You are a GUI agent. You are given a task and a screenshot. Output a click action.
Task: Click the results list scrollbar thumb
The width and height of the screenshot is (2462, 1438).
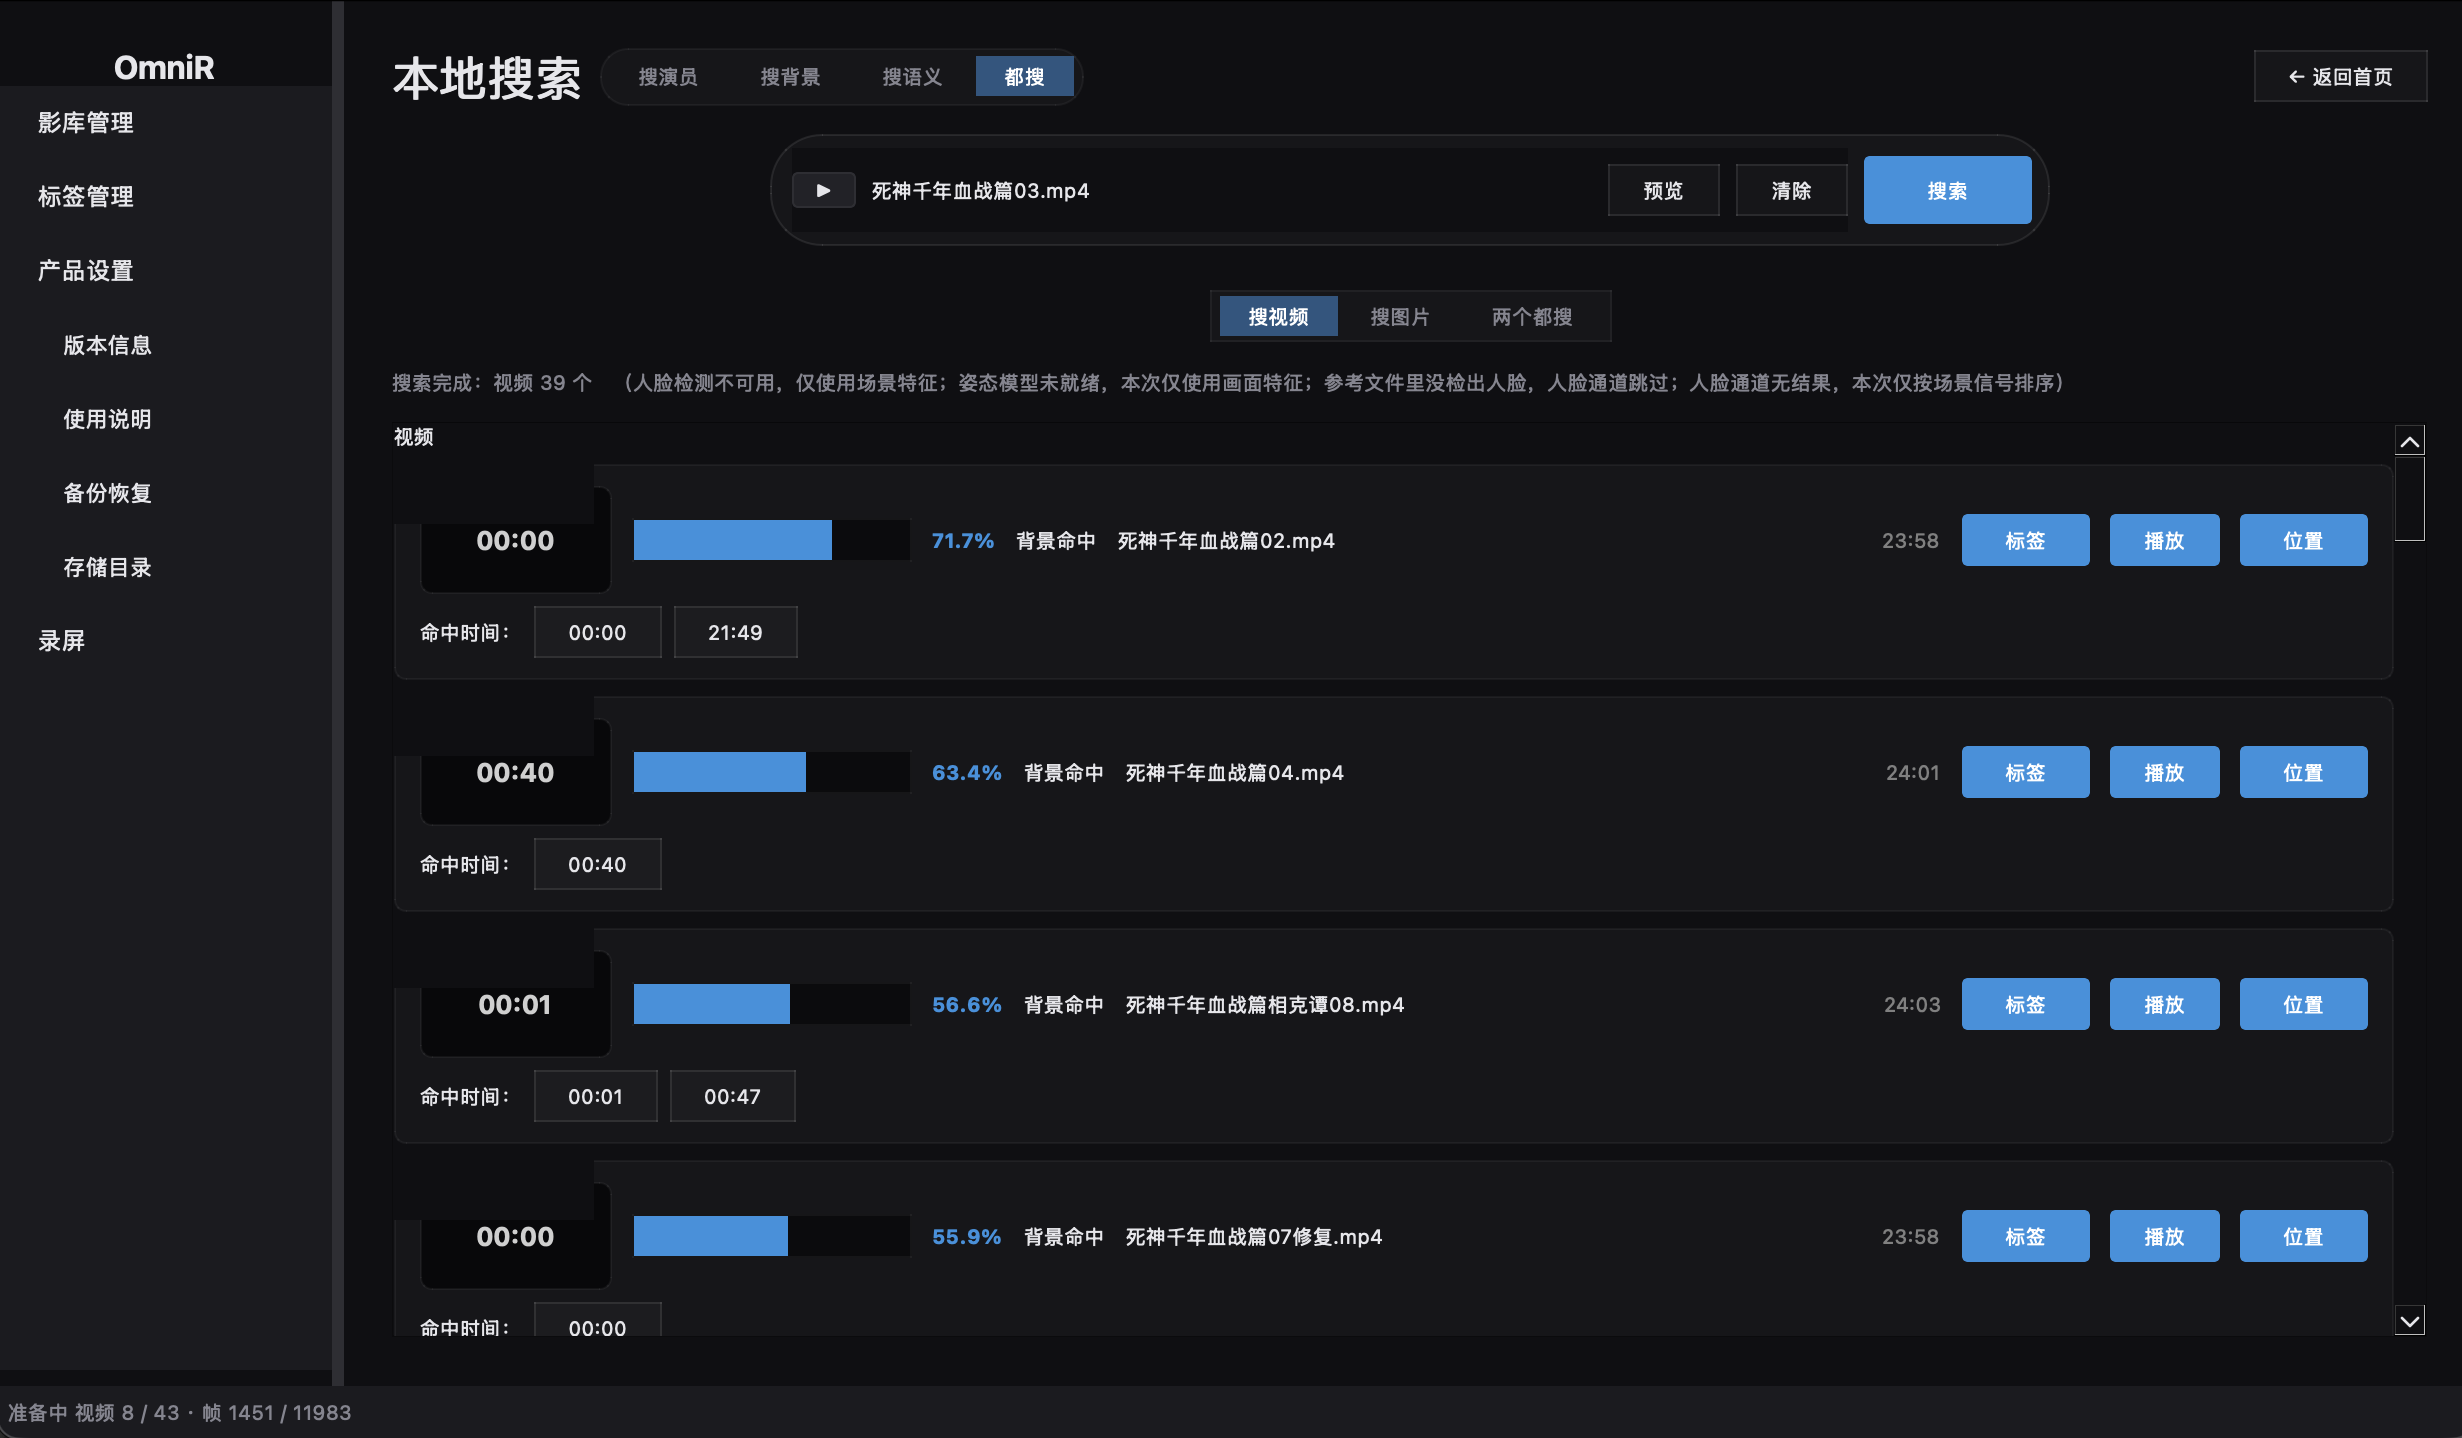(x=2410, y=499)
